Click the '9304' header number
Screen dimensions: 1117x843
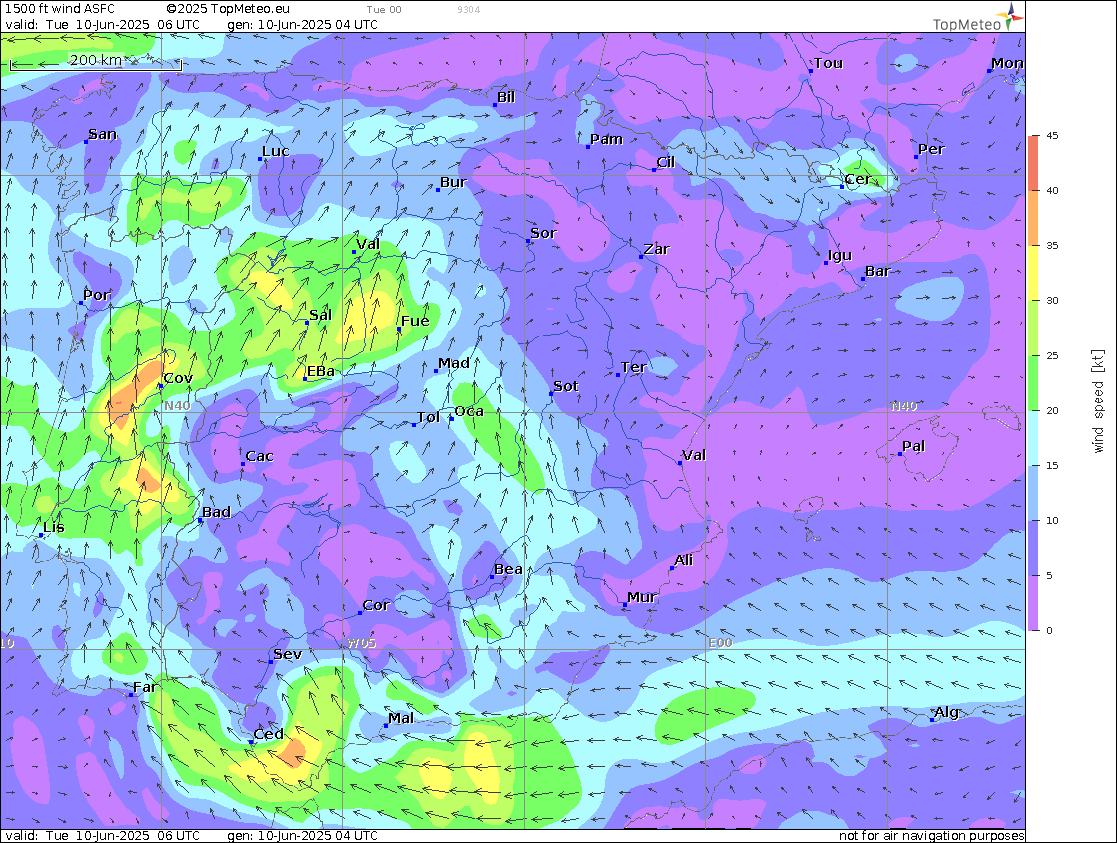point(469,10)
